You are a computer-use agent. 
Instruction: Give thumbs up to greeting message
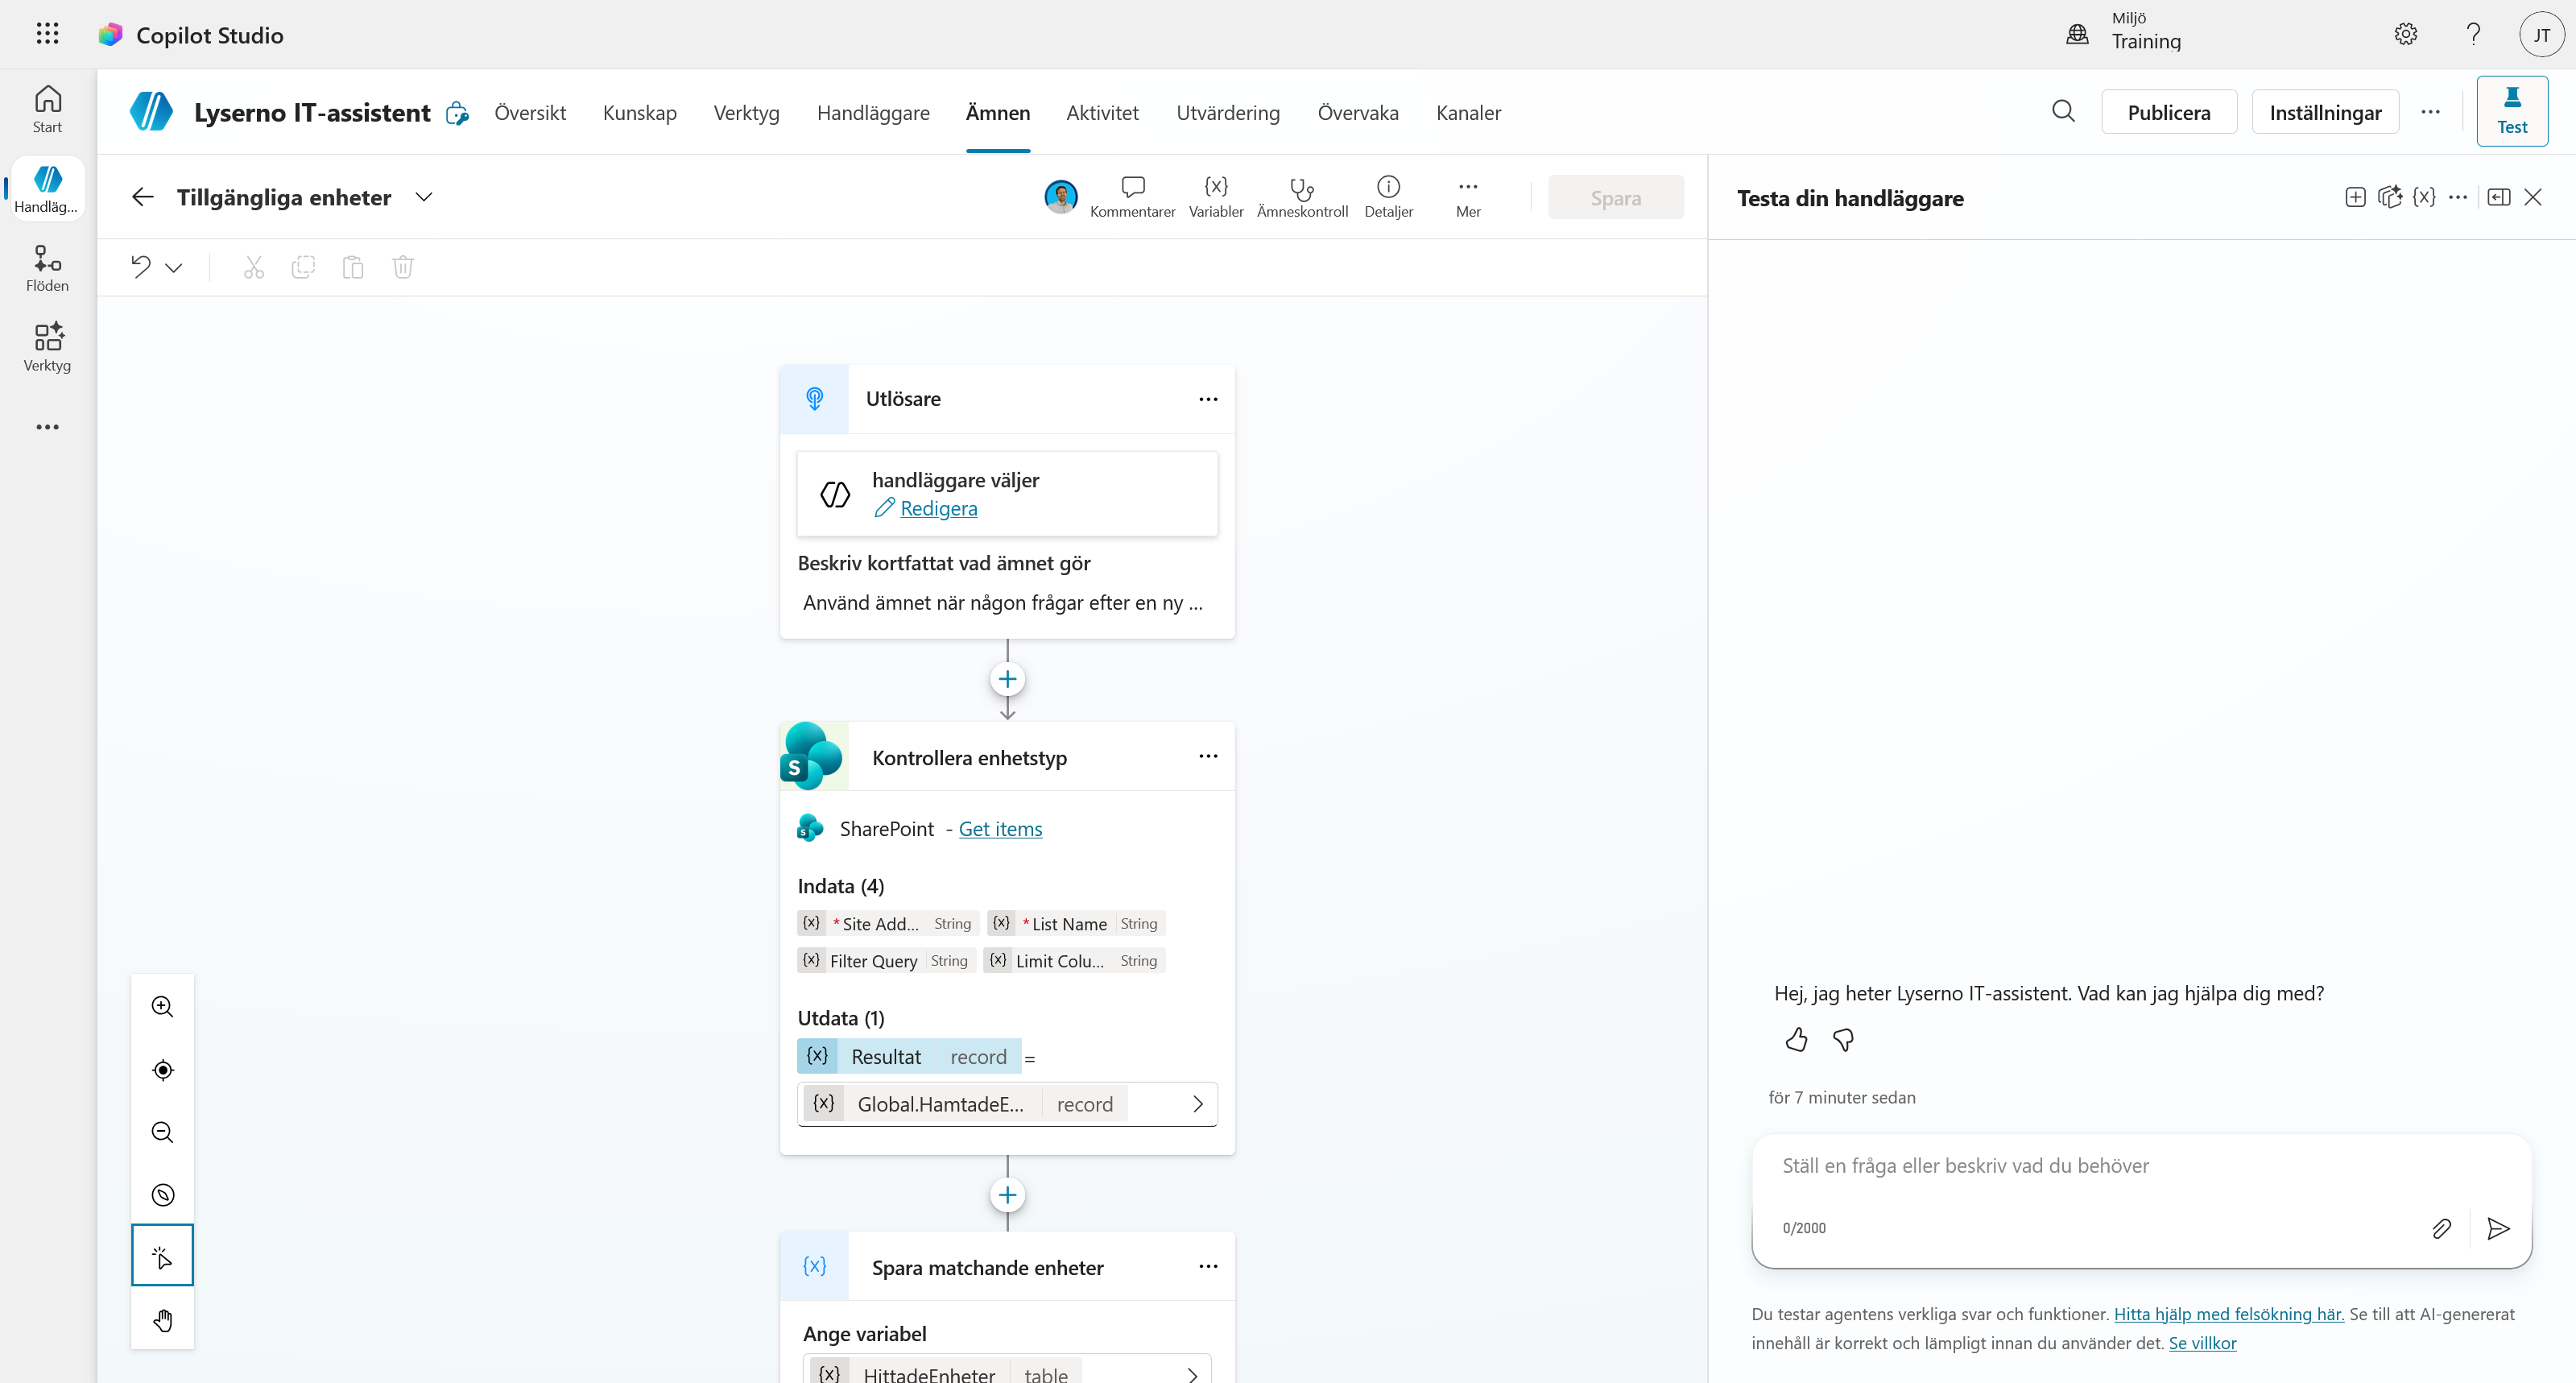tap(1796, 1040)
